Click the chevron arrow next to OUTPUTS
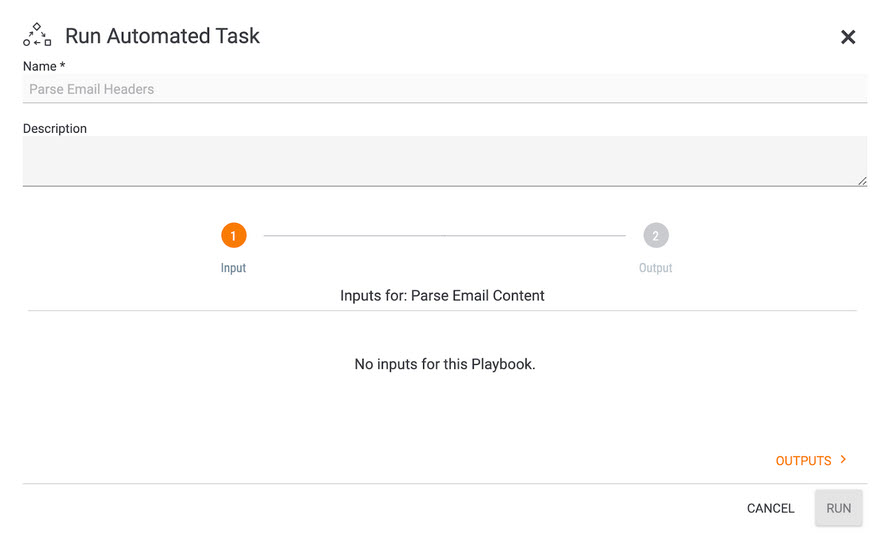 (843, 459)
